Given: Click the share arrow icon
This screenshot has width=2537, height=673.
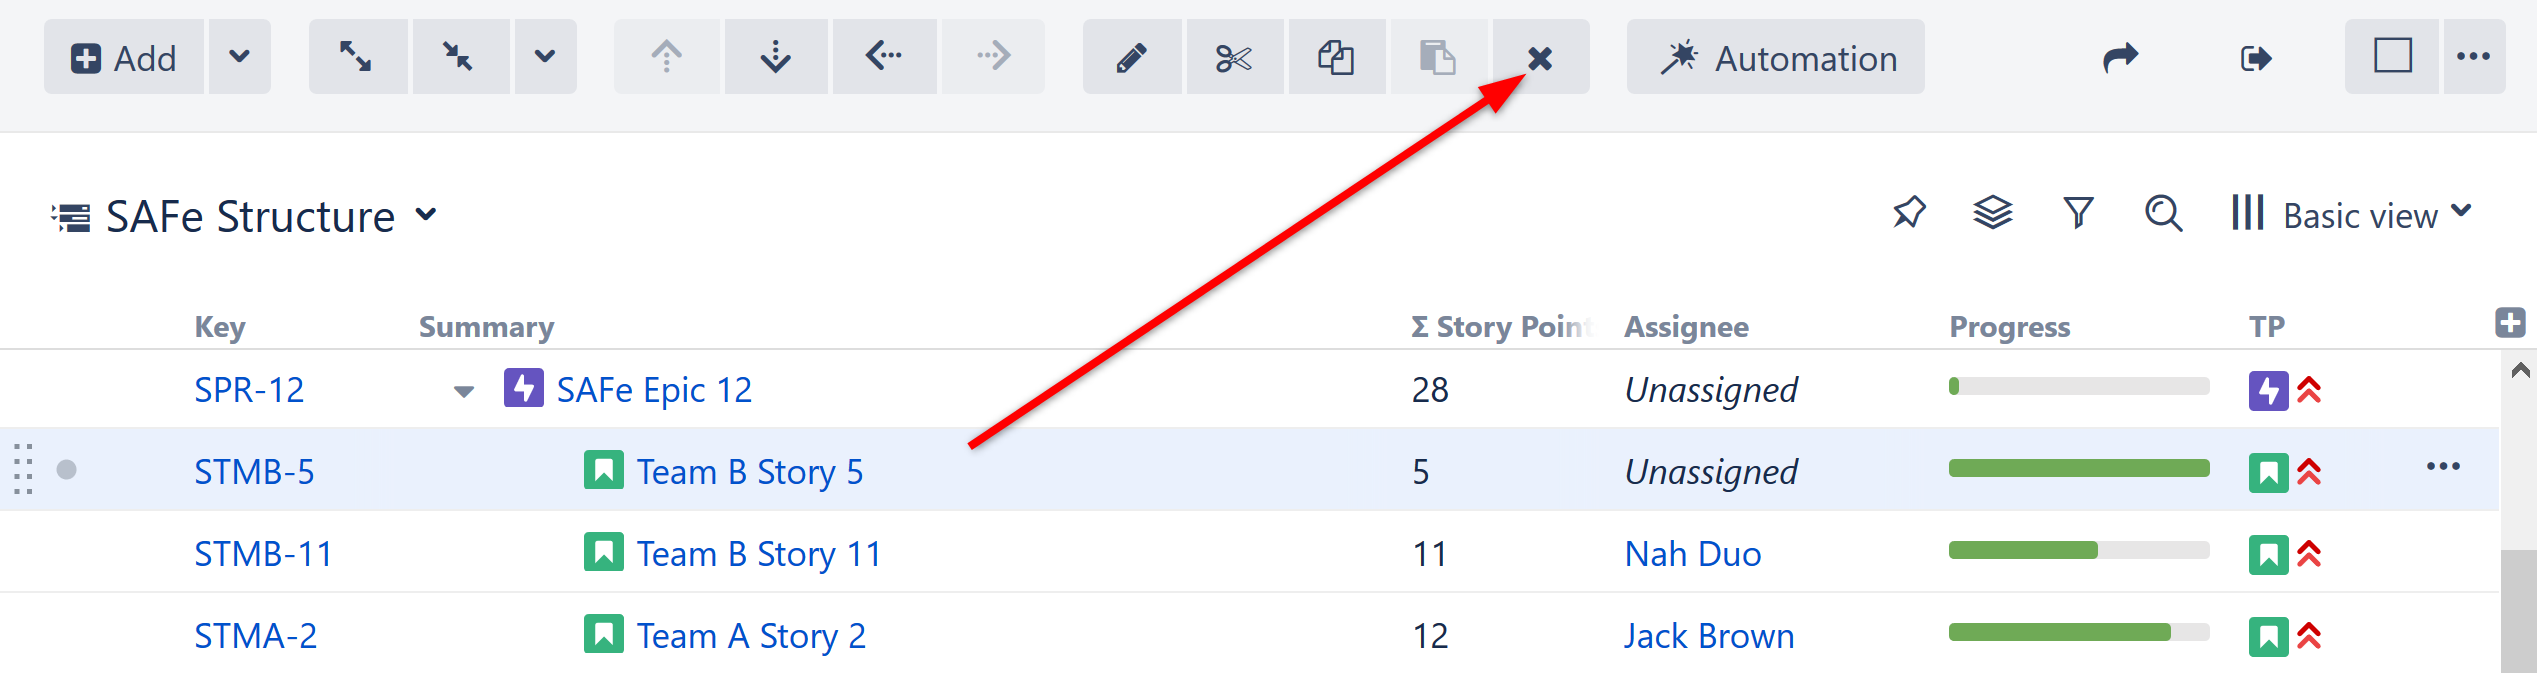Looking at the screenshot, I should (x=2120, y=57).
